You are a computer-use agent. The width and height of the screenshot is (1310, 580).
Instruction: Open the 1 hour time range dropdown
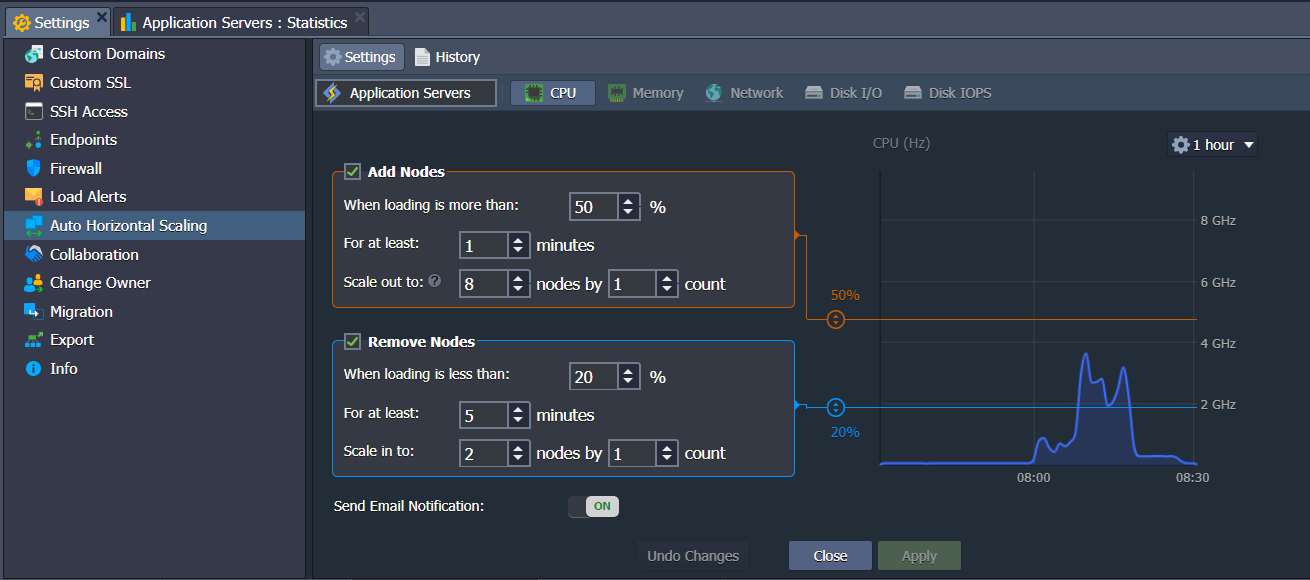click(x=1212, y=145)
